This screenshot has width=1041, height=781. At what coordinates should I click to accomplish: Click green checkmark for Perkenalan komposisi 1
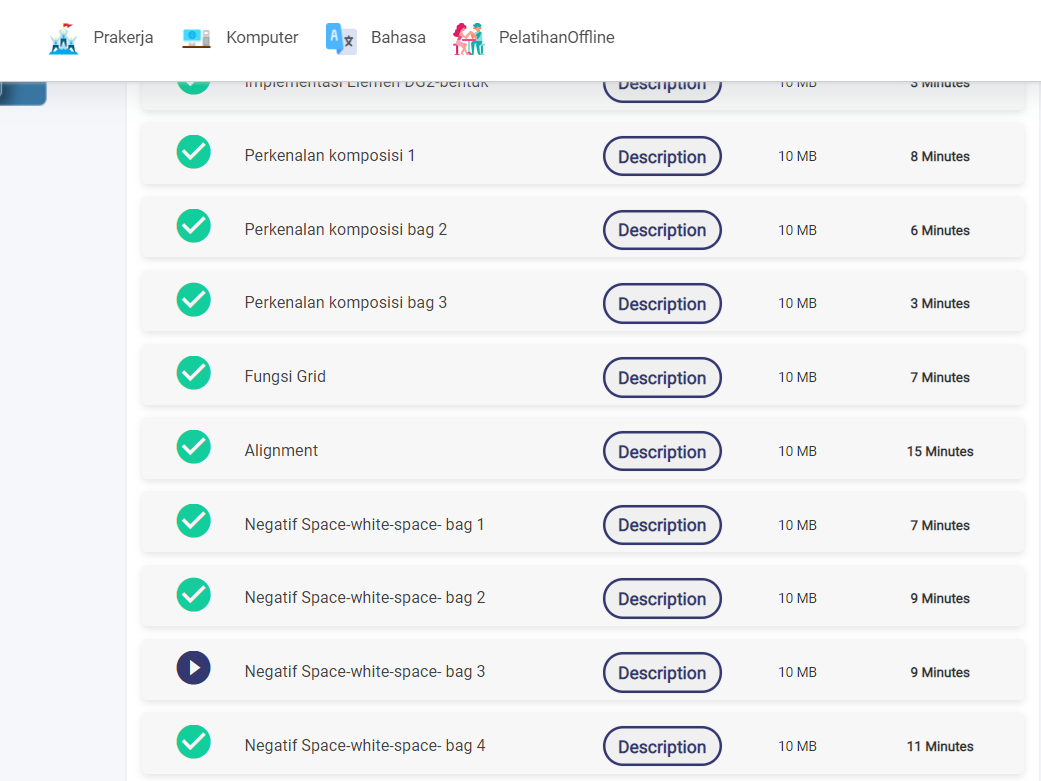coord(194,152)
